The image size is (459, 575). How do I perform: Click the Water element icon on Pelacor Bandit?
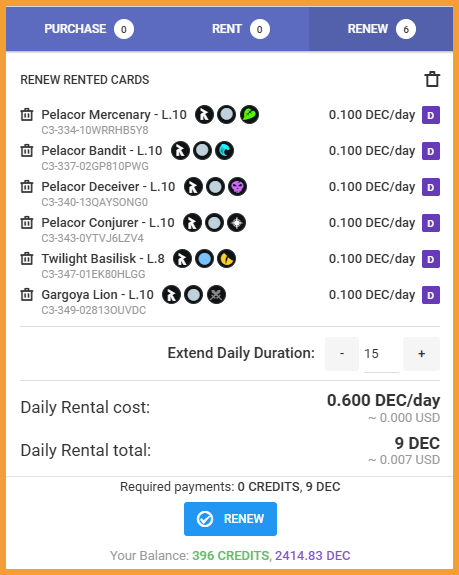pos(224,150)
